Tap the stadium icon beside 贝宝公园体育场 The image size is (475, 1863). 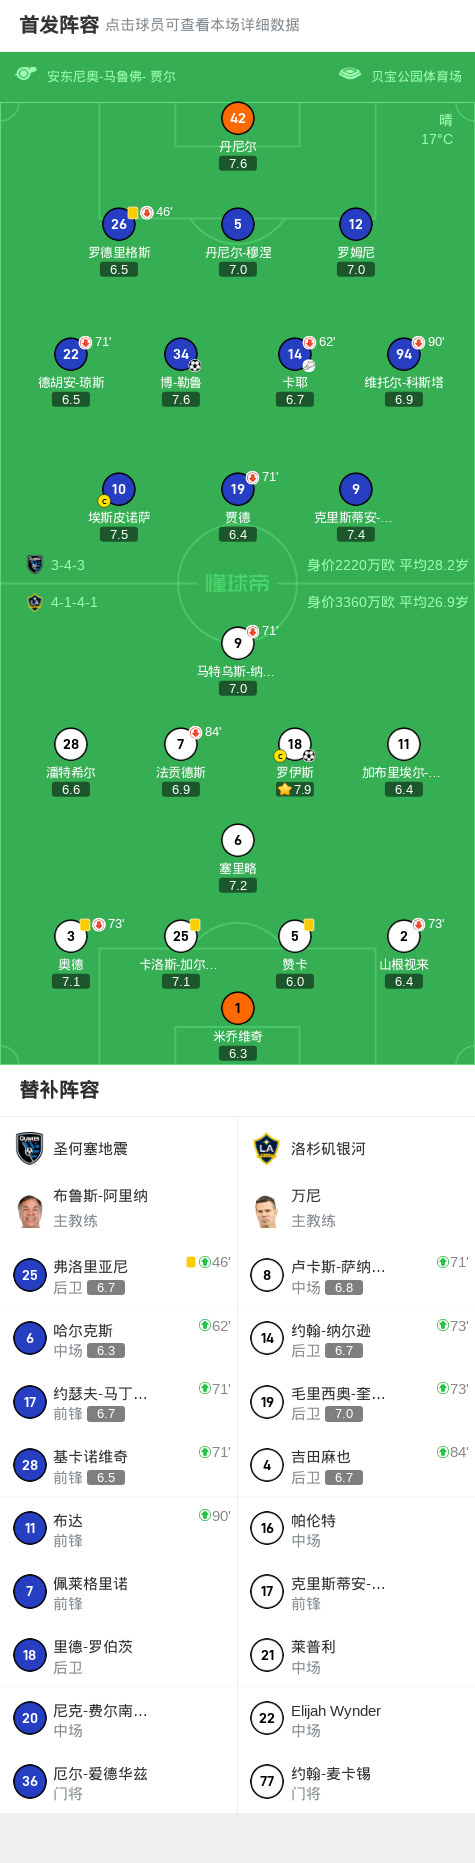[x=349, y=74]
